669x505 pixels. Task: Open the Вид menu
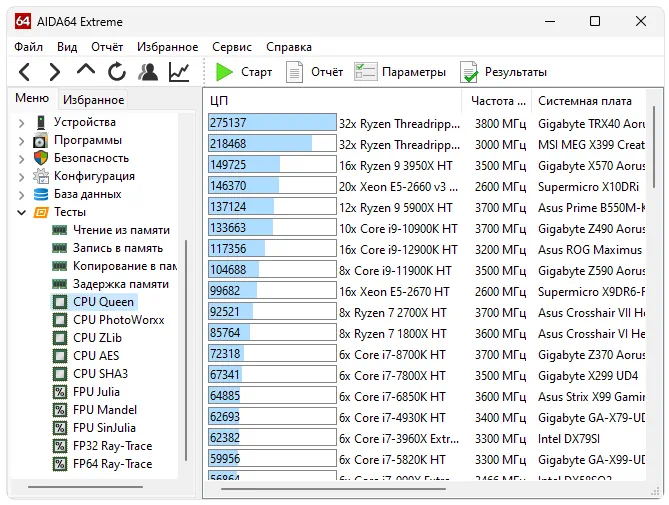pos(67,46)
